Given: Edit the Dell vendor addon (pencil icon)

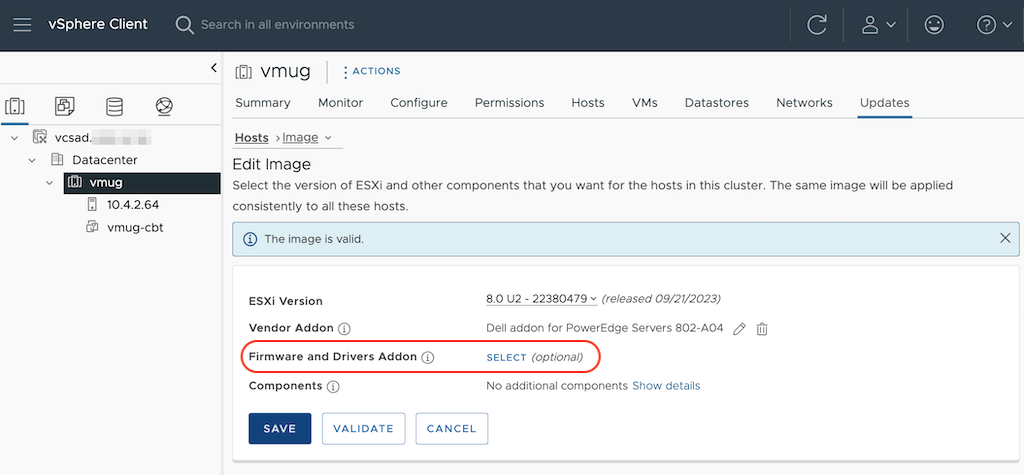Looking at the screenshot, I should coord(739,329).
